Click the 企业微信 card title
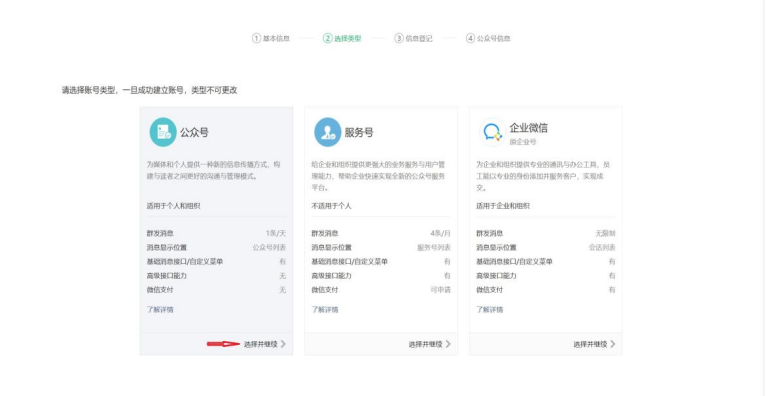The image size is (766, 396). click(529, 128)
